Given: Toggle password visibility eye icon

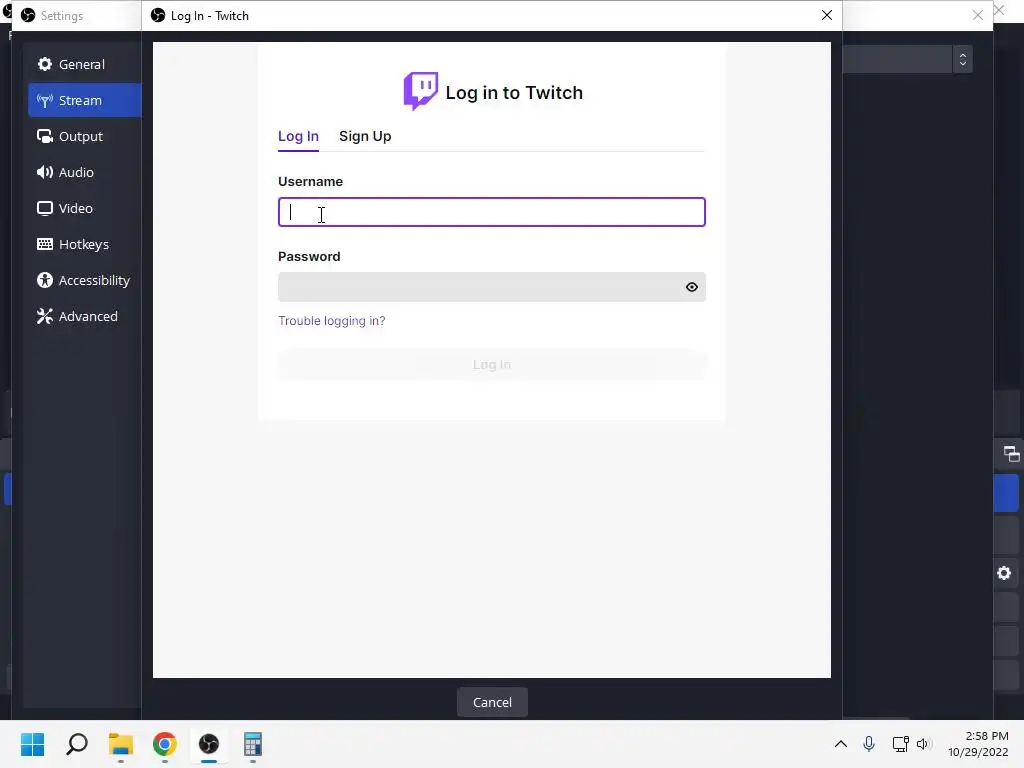Looking at the screenshot, I should (692, 287).
